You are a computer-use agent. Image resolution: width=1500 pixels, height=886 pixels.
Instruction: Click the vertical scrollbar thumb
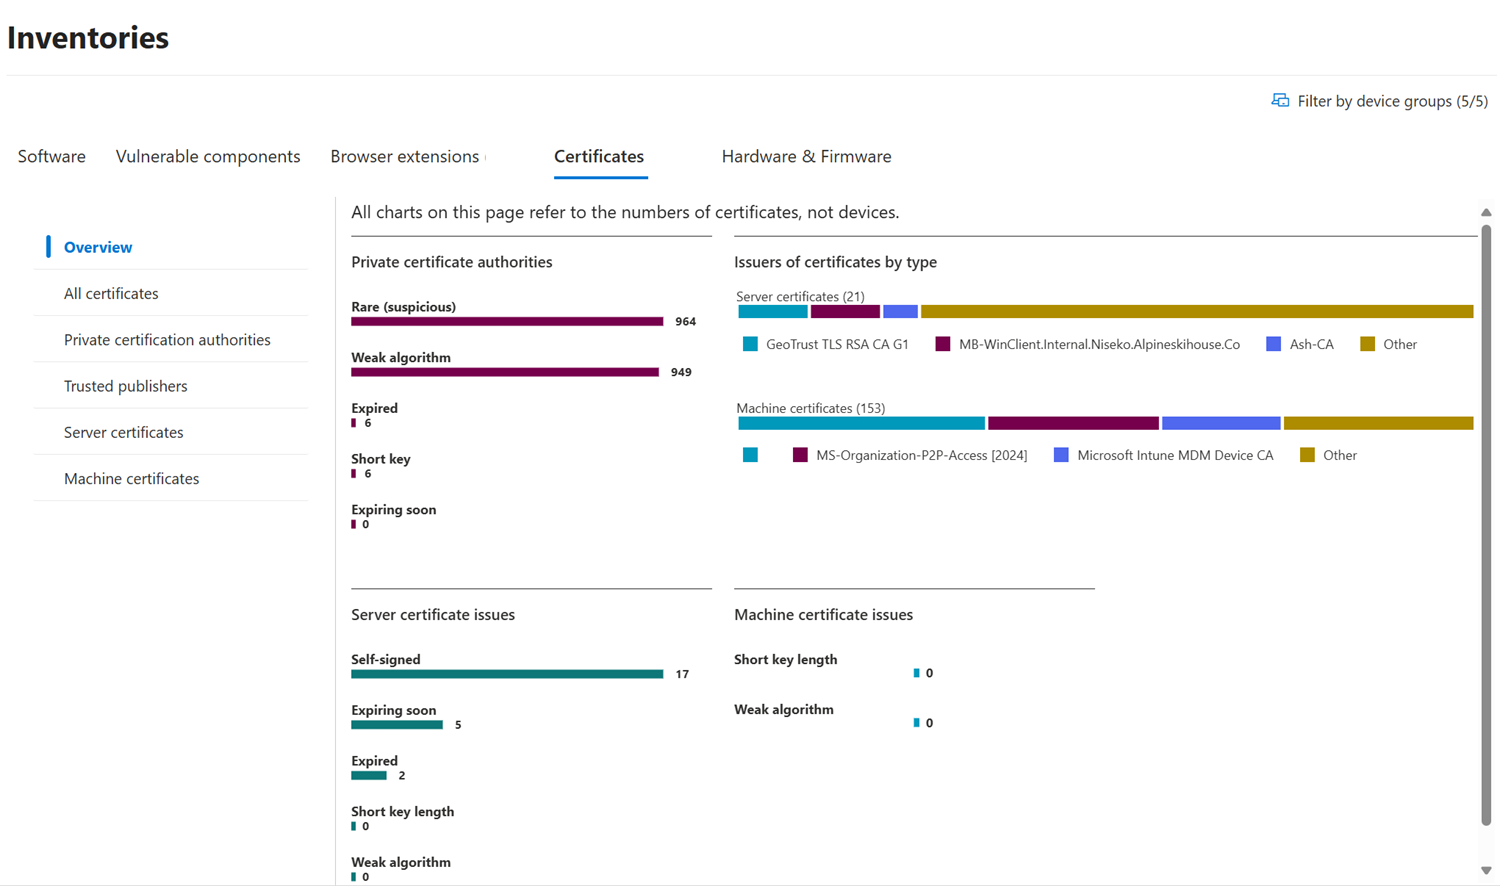pos(1486,525)
